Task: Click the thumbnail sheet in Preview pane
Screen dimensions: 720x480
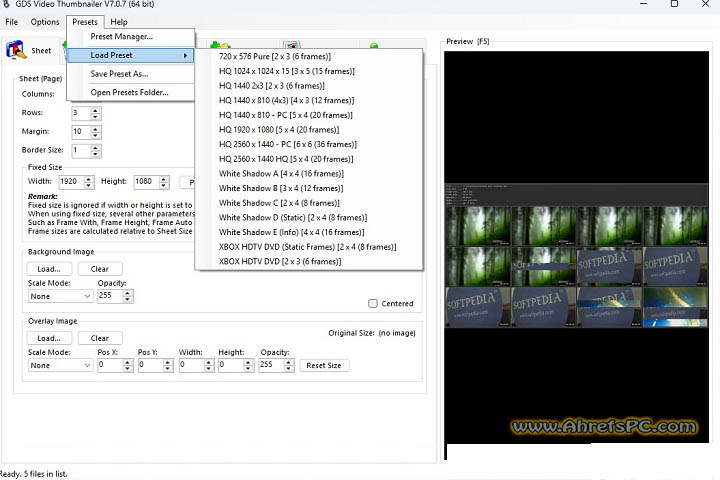Action: (x=576, y=255)
